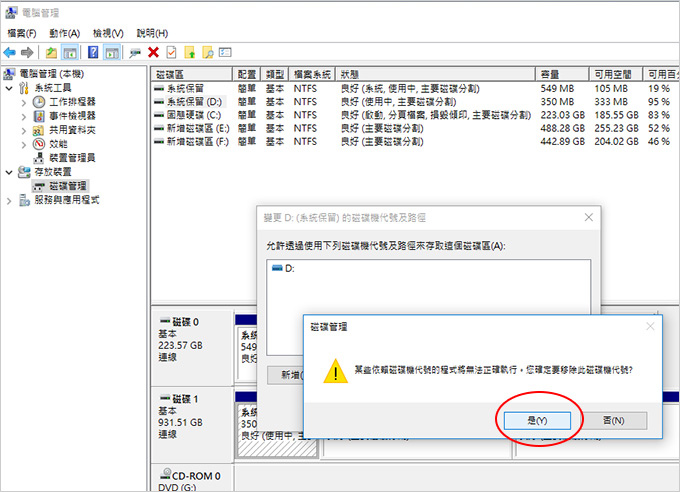Click the connect/rescan disk toolbar icon
Image resolution: width=680 pixels, height=492 pixels.
tap(135, 53)
